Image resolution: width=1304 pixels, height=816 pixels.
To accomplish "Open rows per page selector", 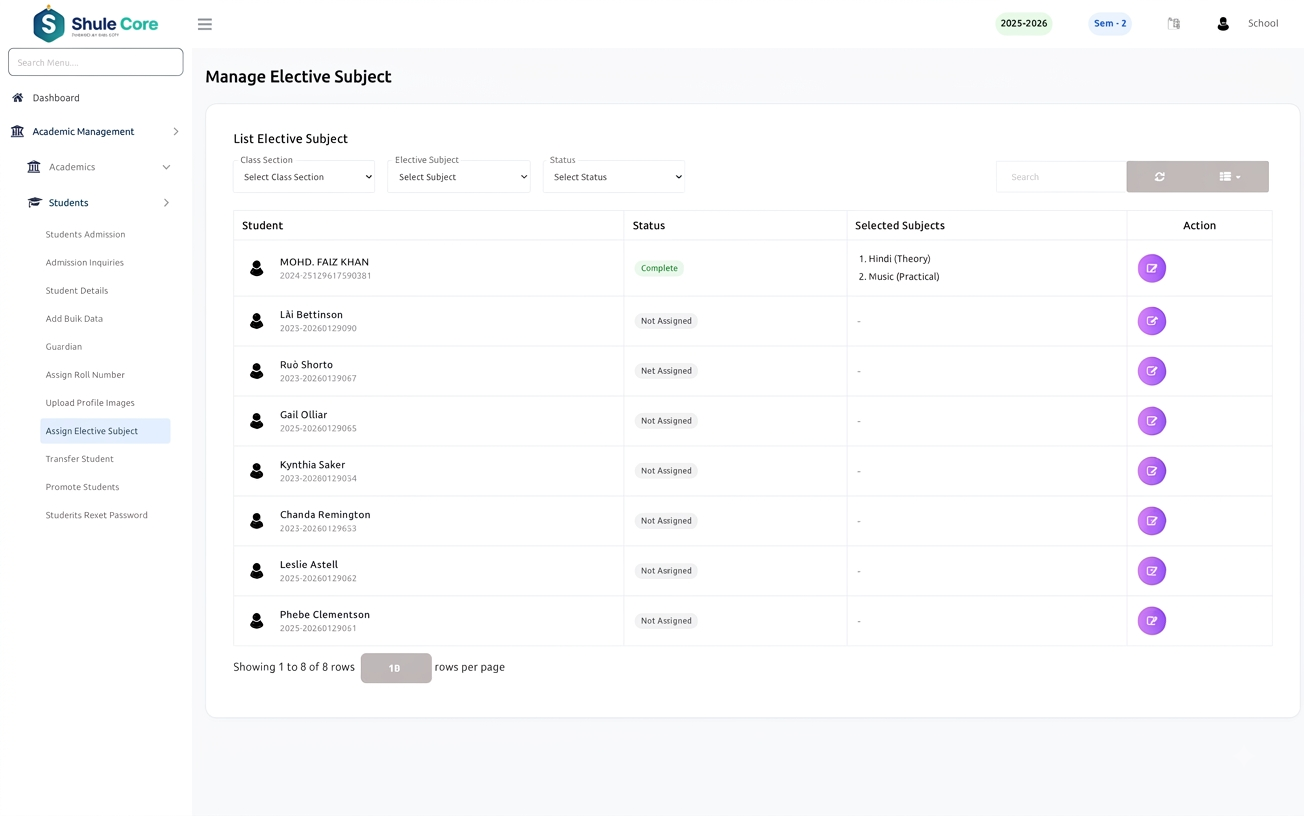I will pyautogui.click(x=396, y=668).
